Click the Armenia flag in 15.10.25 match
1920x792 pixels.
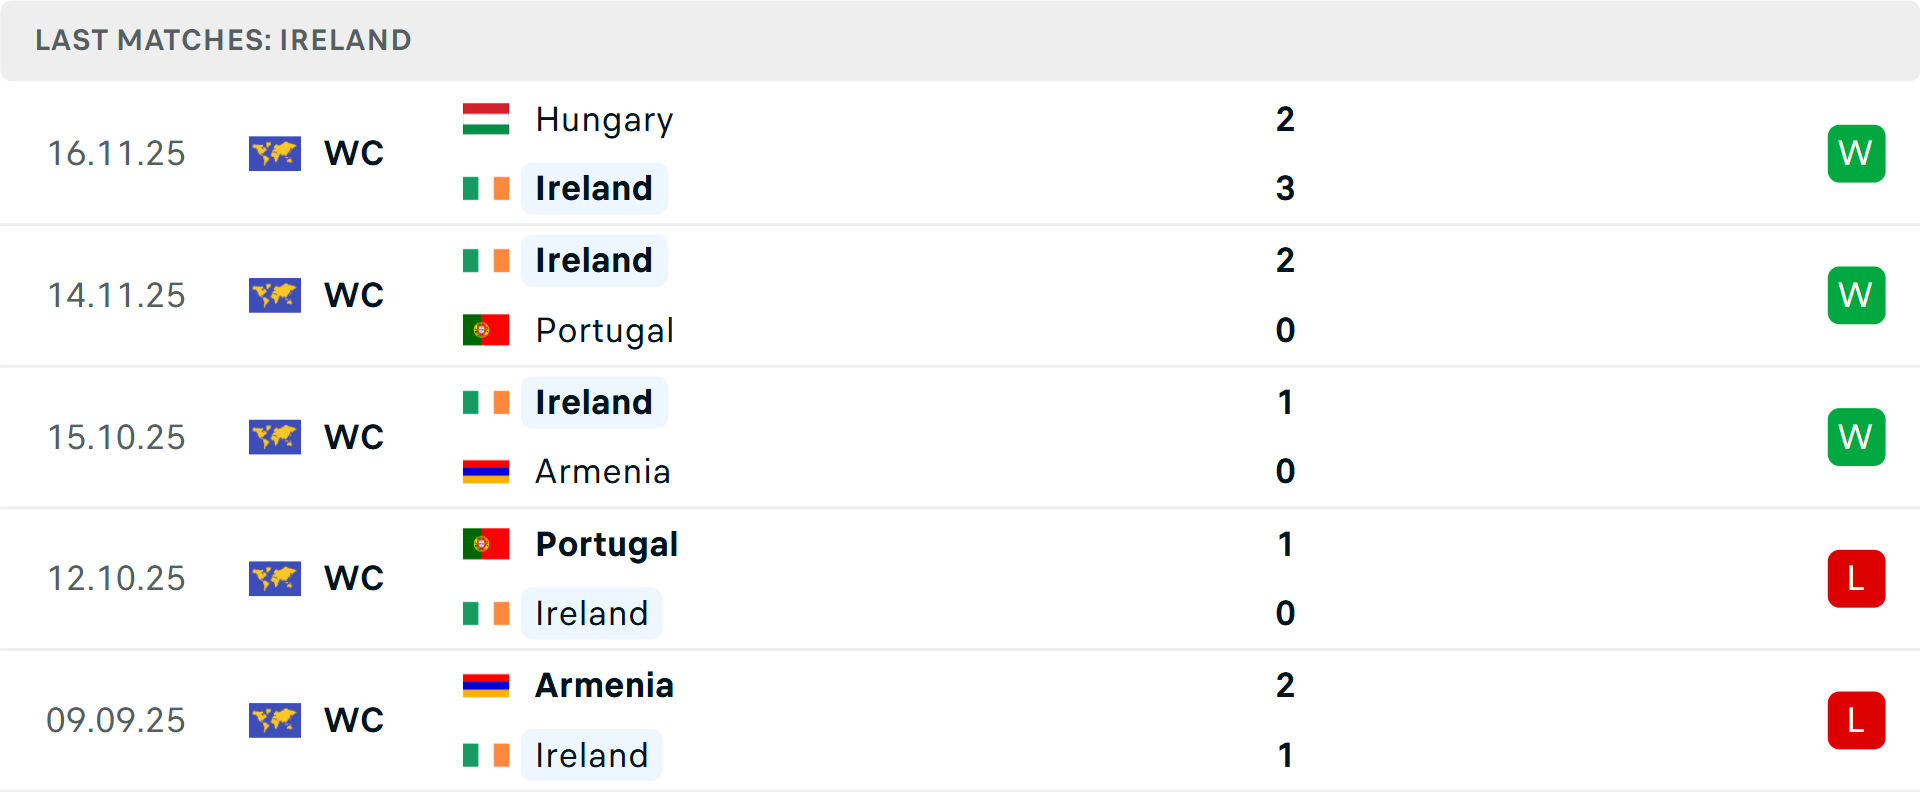486,471
